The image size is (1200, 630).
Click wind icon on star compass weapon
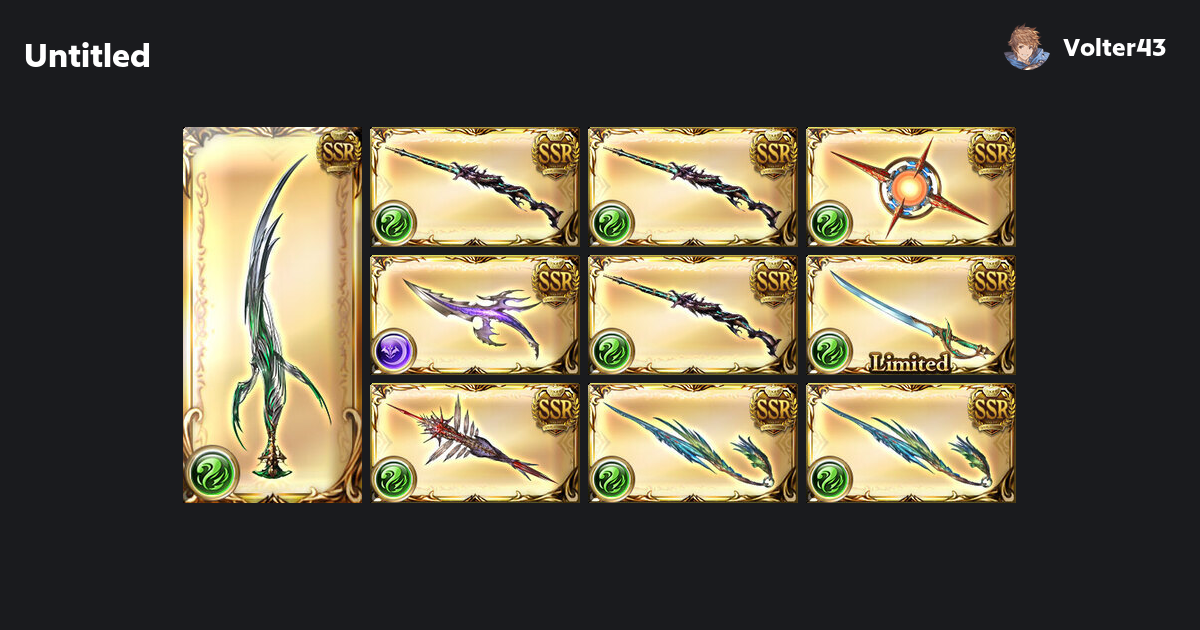tap(830, 222)
